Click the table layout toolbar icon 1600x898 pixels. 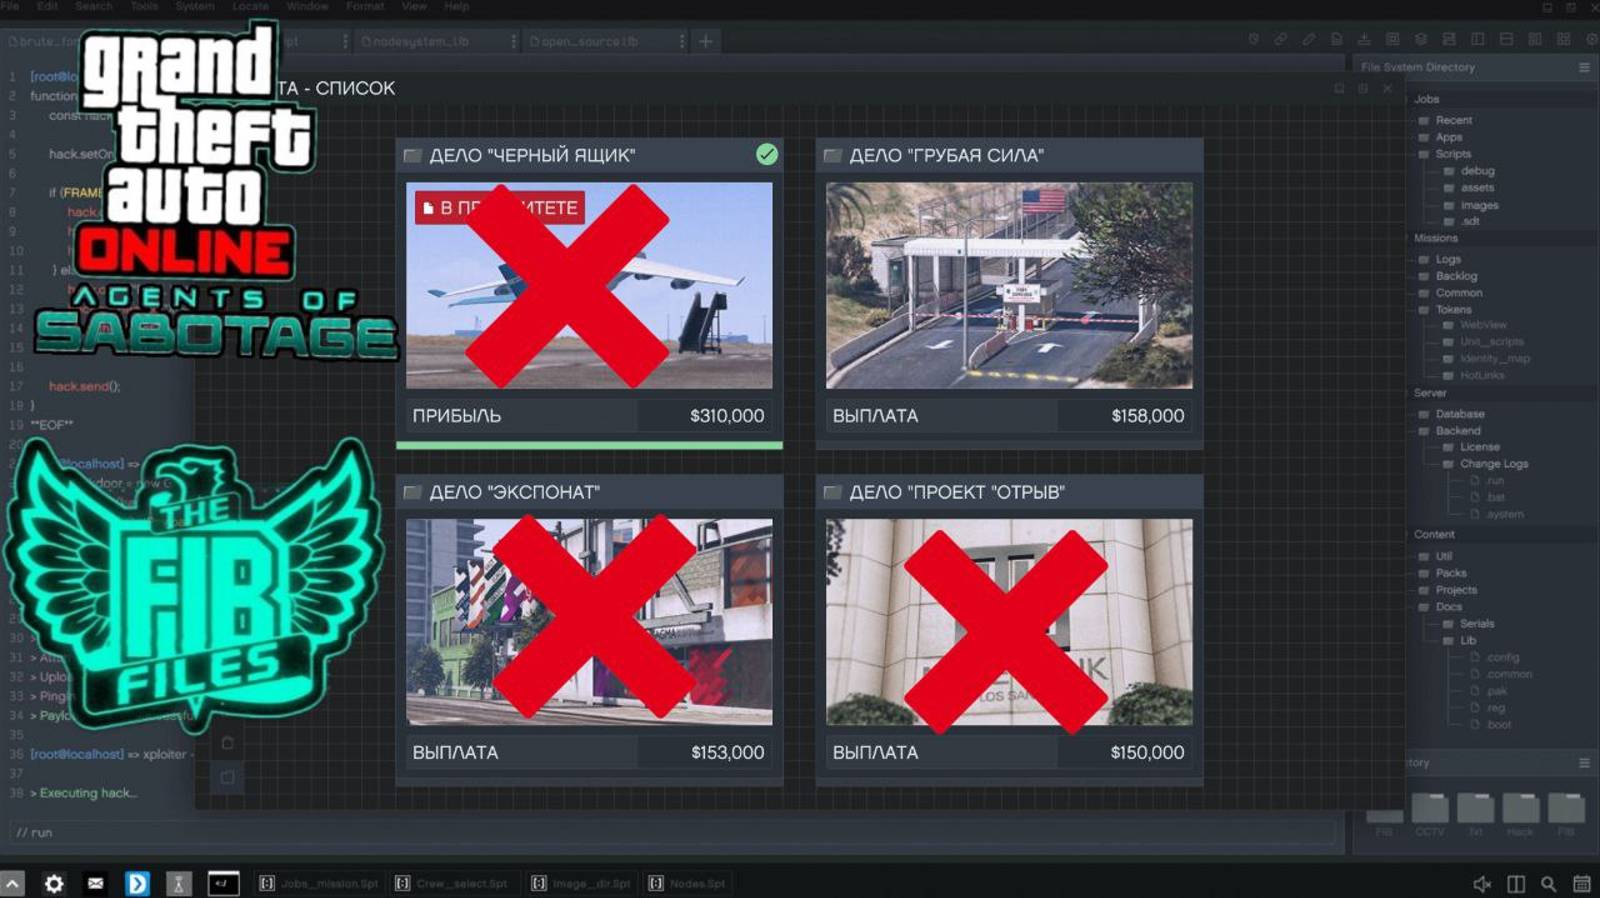pyautogui.click(x=1392, y=40)
